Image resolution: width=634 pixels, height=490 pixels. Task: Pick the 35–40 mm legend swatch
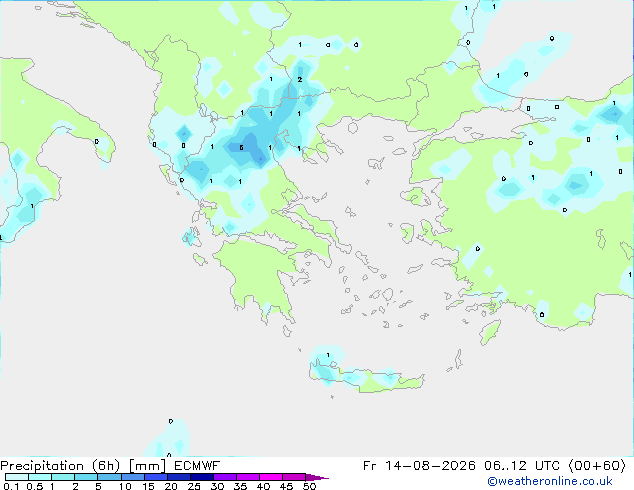(248, 477)
